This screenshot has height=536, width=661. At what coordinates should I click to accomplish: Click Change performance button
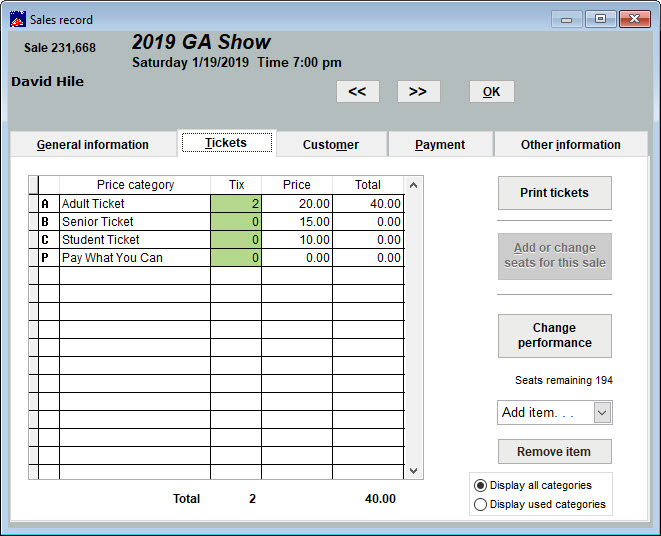point(554,336)
